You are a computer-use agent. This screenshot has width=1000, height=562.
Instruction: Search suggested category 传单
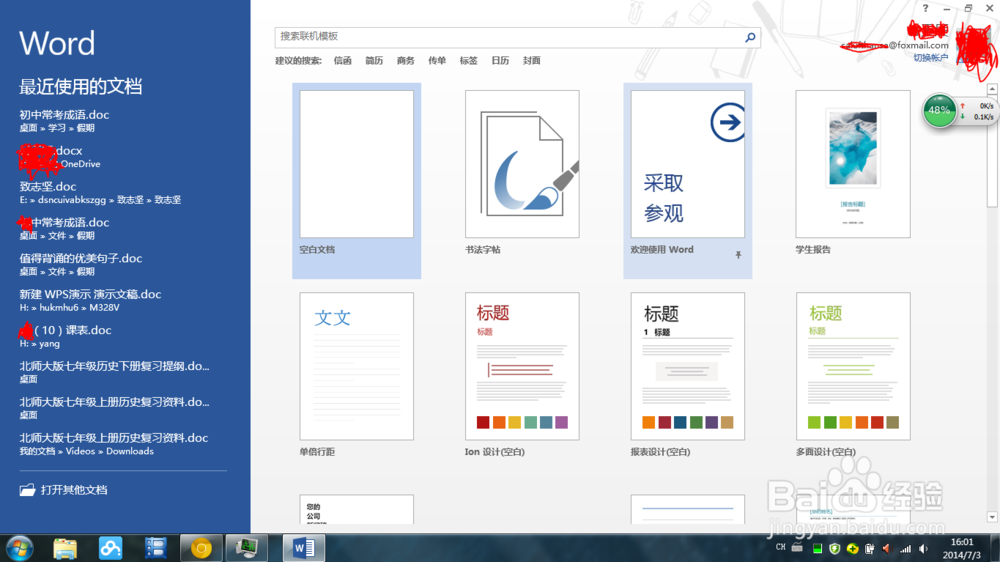point(437,61)
